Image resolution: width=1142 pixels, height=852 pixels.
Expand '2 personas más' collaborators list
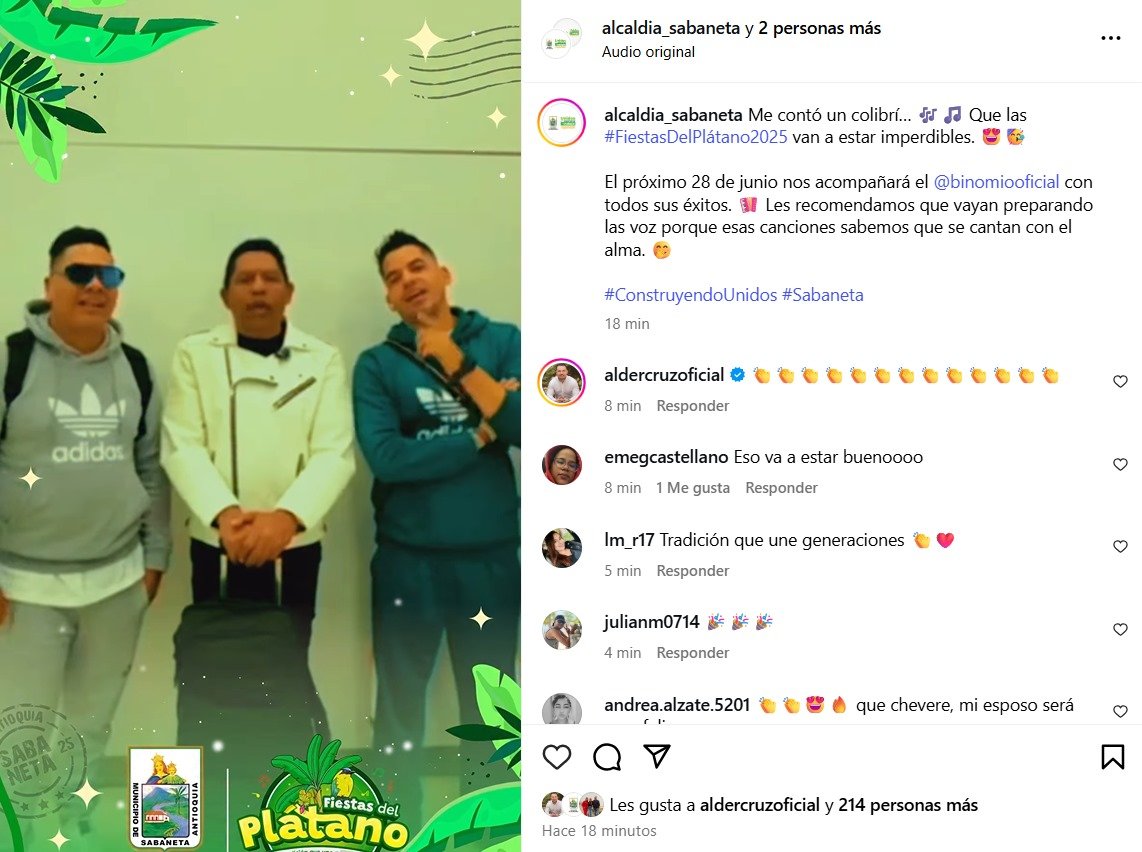tap(819, 28)
